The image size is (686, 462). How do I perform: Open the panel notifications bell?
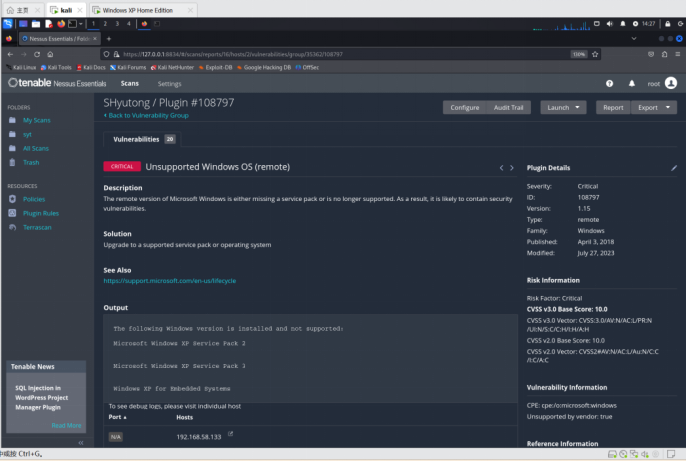point(623,24)
